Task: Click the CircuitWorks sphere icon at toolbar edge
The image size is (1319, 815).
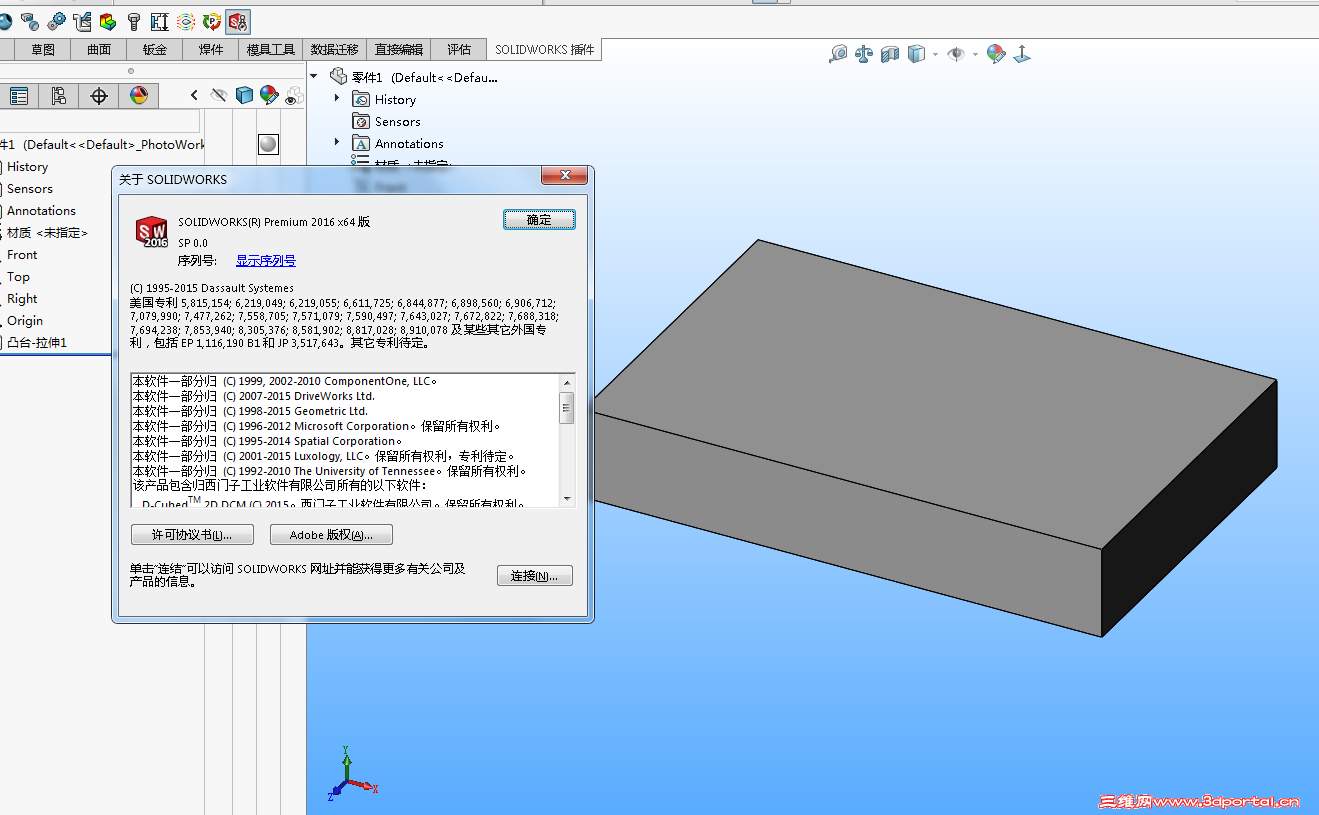Action: point(5,22)
